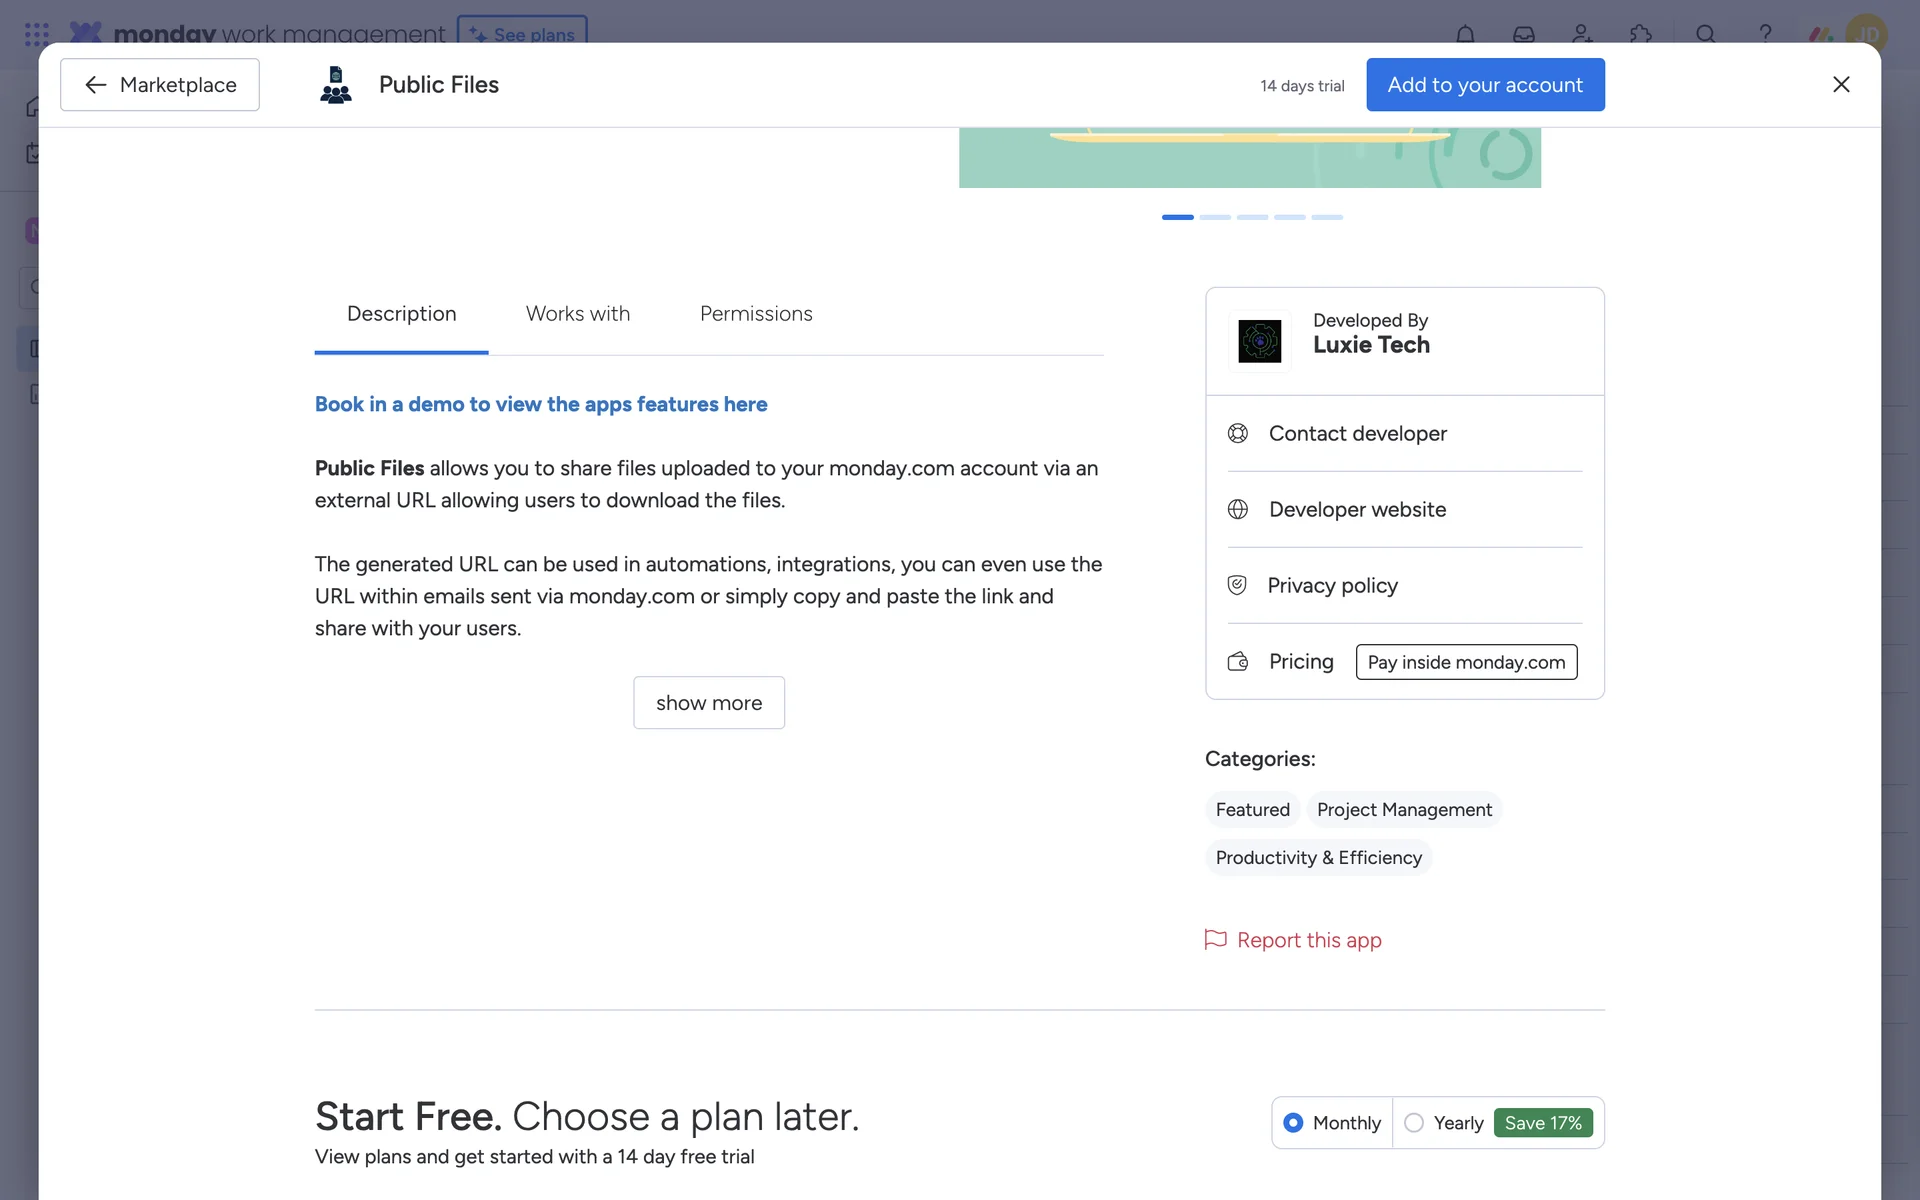Click the Luxie Tech developer logo
Viewport: 1920px width, 1200px height.
tap(1259, 341)
